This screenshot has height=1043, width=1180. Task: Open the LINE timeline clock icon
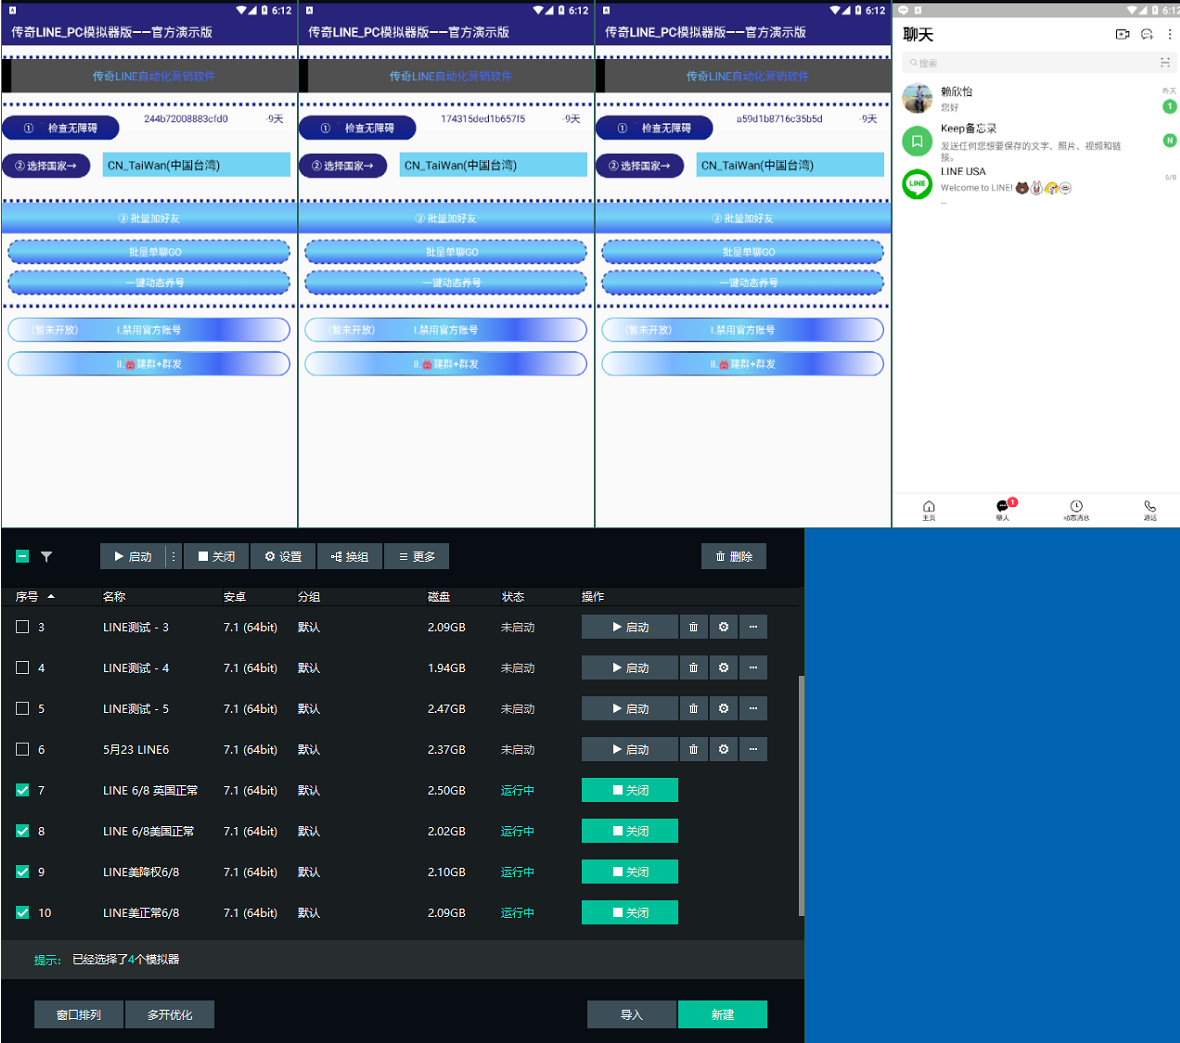click(x=1076, y=509)
